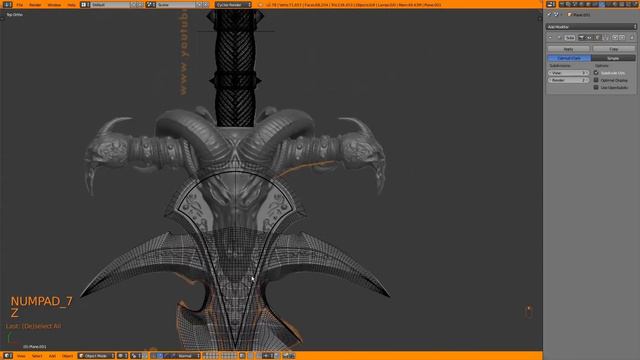Open the 3D View's Object menu
Image resolution: width=640 pixels, height=360 pixels.
[67, 356]
